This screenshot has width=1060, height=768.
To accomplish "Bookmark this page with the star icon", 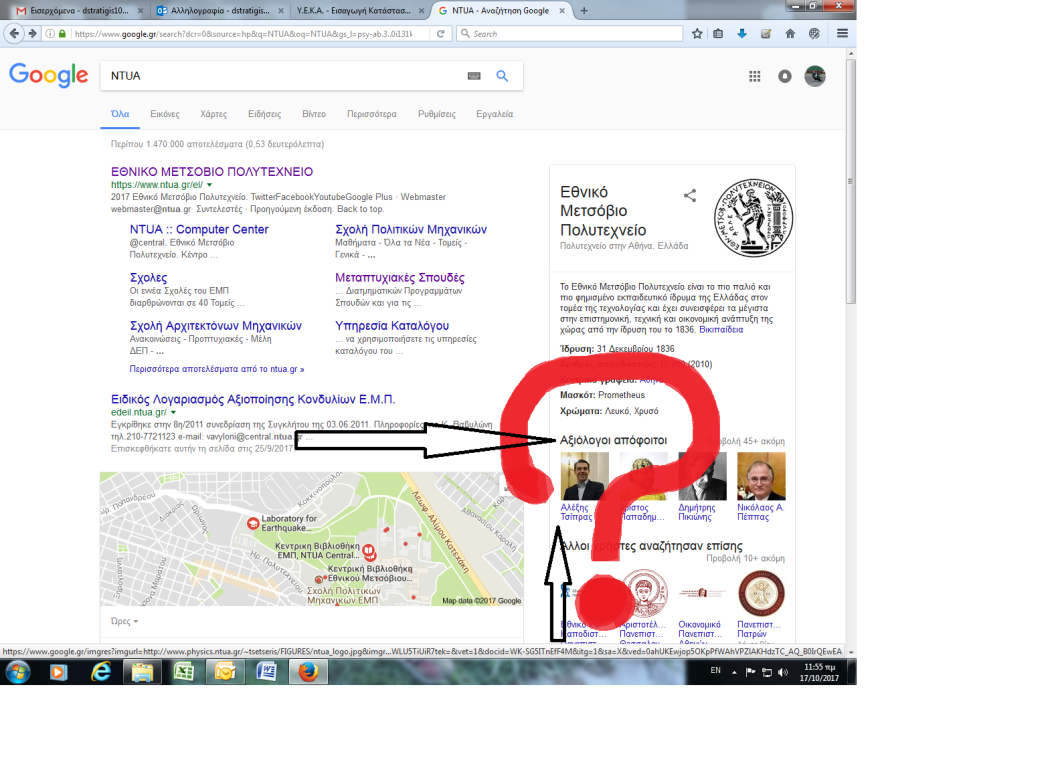I will [x=697, y=33].
